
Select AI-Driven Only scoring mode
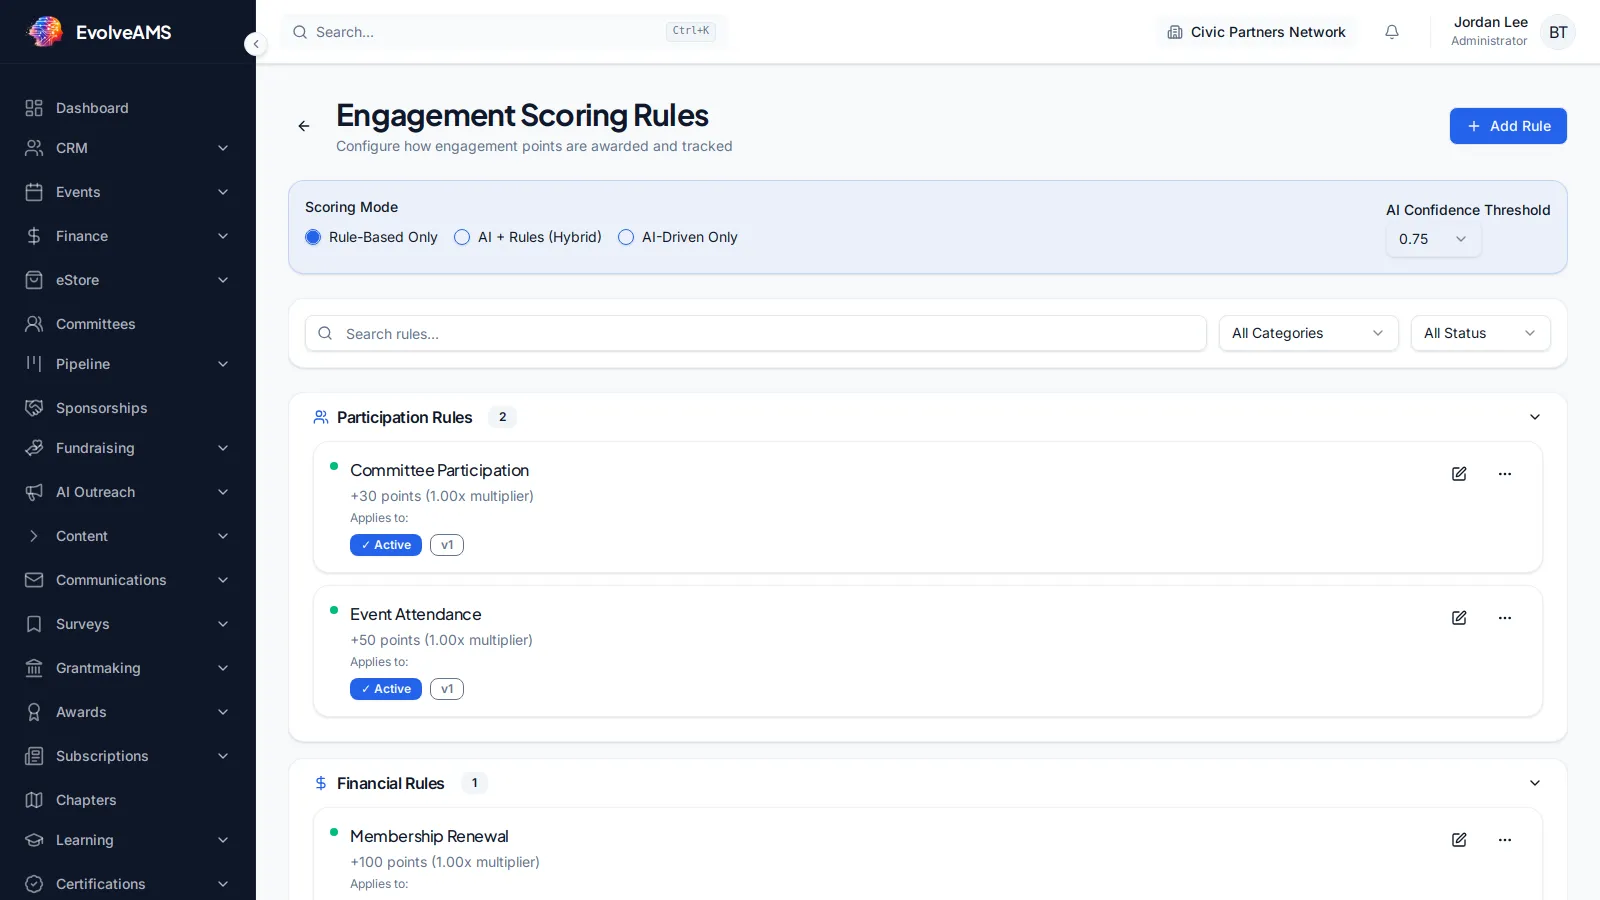[x=626, y=237]
